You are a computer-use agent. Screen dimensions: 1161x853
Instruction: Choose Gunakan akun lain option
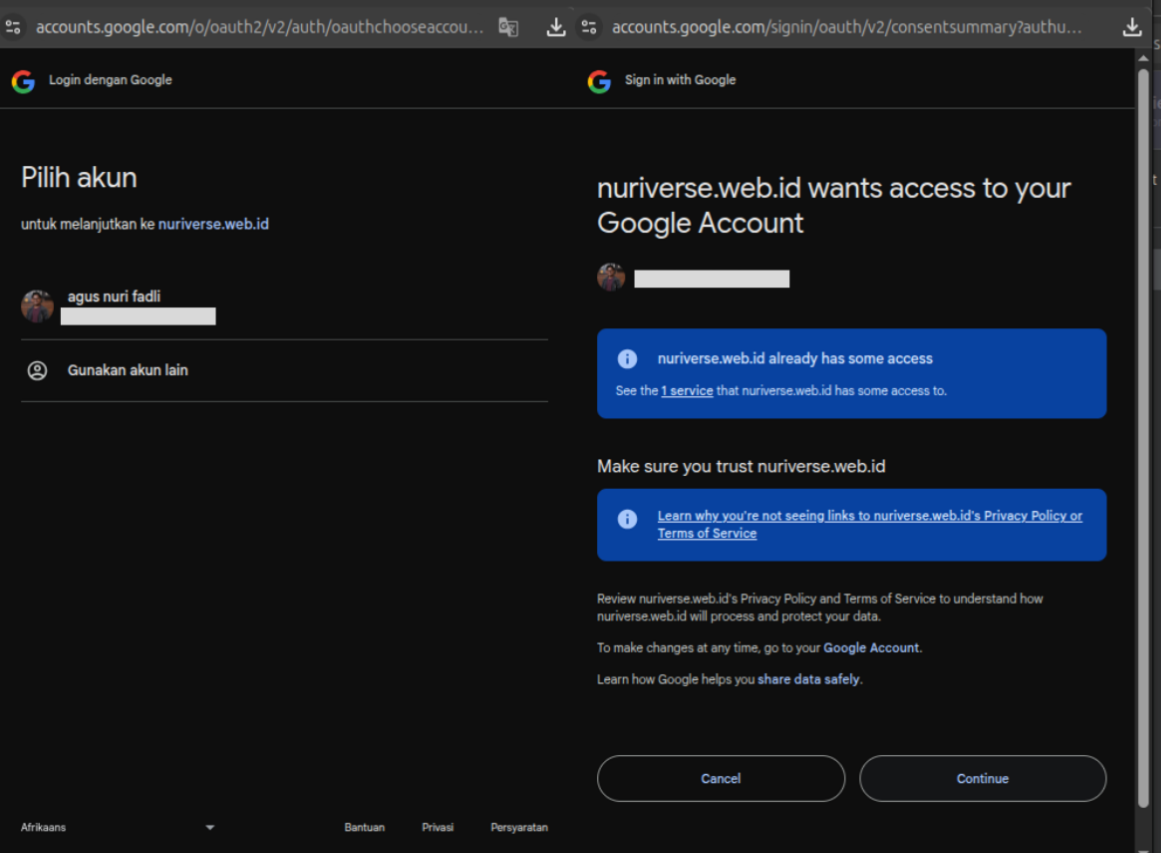[284, 370]
